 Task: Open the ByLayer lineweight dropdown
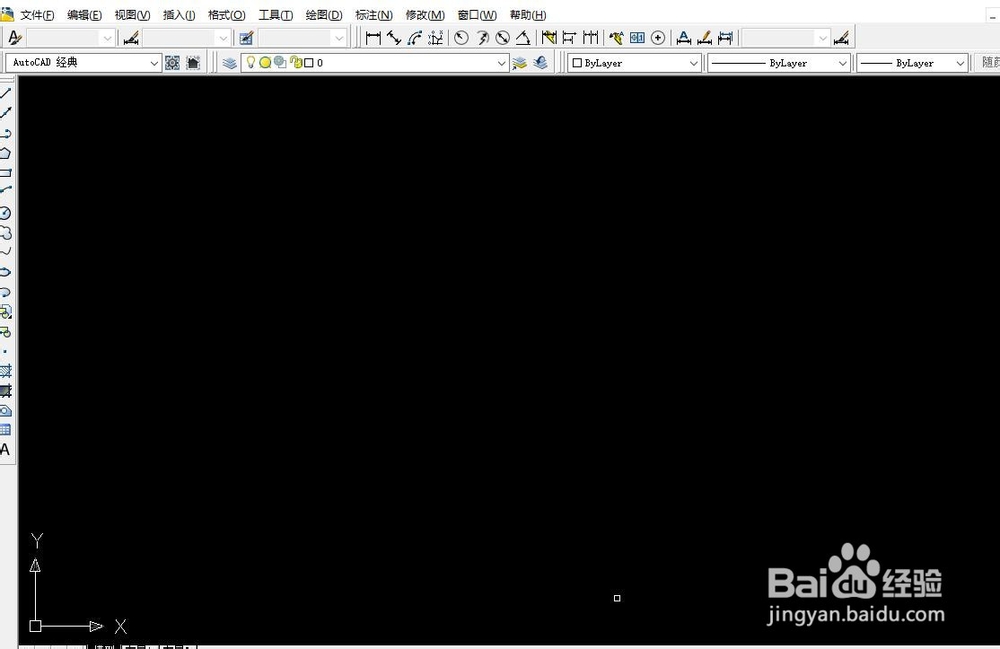912,63
